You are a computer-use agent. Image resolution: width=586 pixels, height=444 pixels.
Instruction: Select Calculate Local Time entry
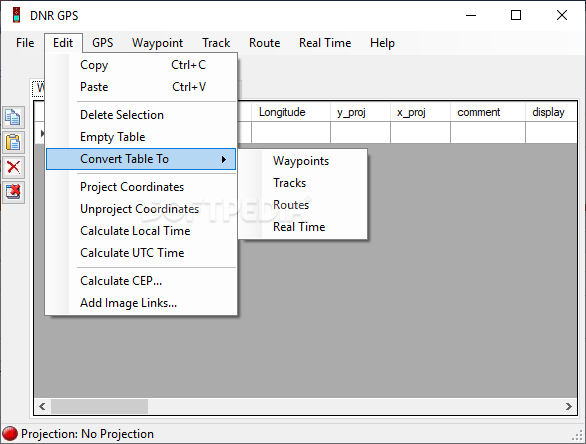coord(141,231)
